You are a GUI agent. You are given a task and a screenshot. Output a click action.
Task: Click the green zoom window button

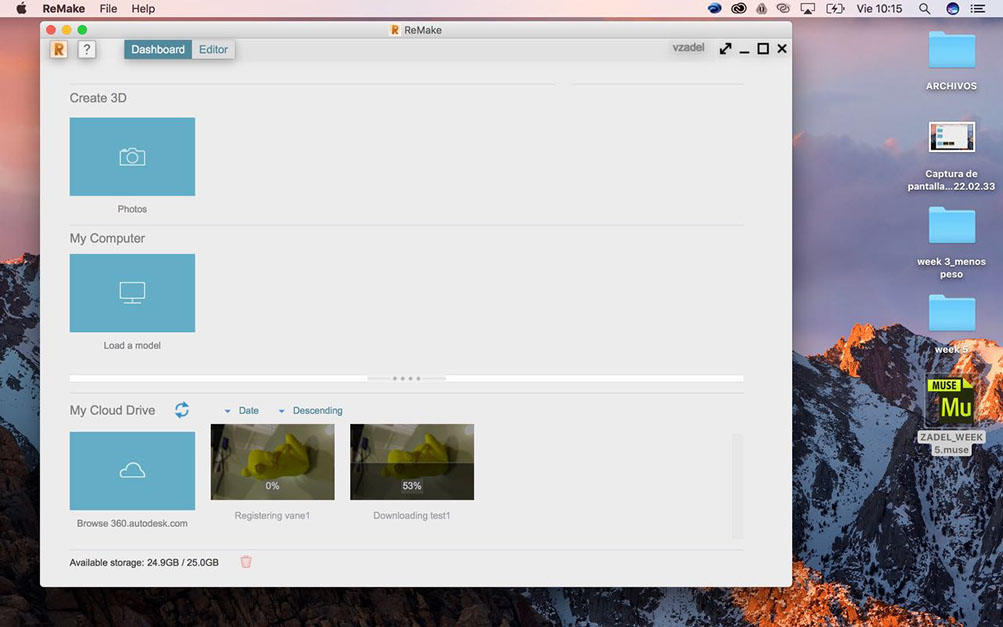(82, 29)
